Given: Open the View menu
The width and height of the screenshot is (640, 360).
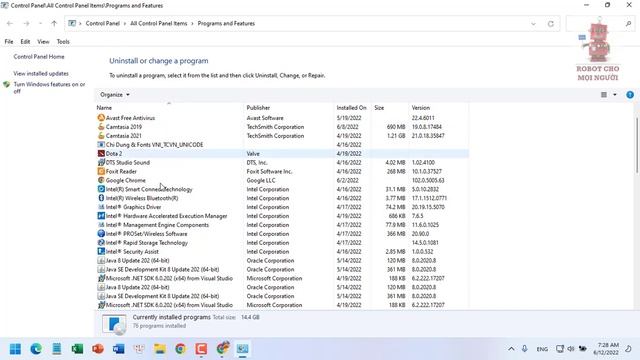Looking at the screenshot, I should [x=43, y=42].
